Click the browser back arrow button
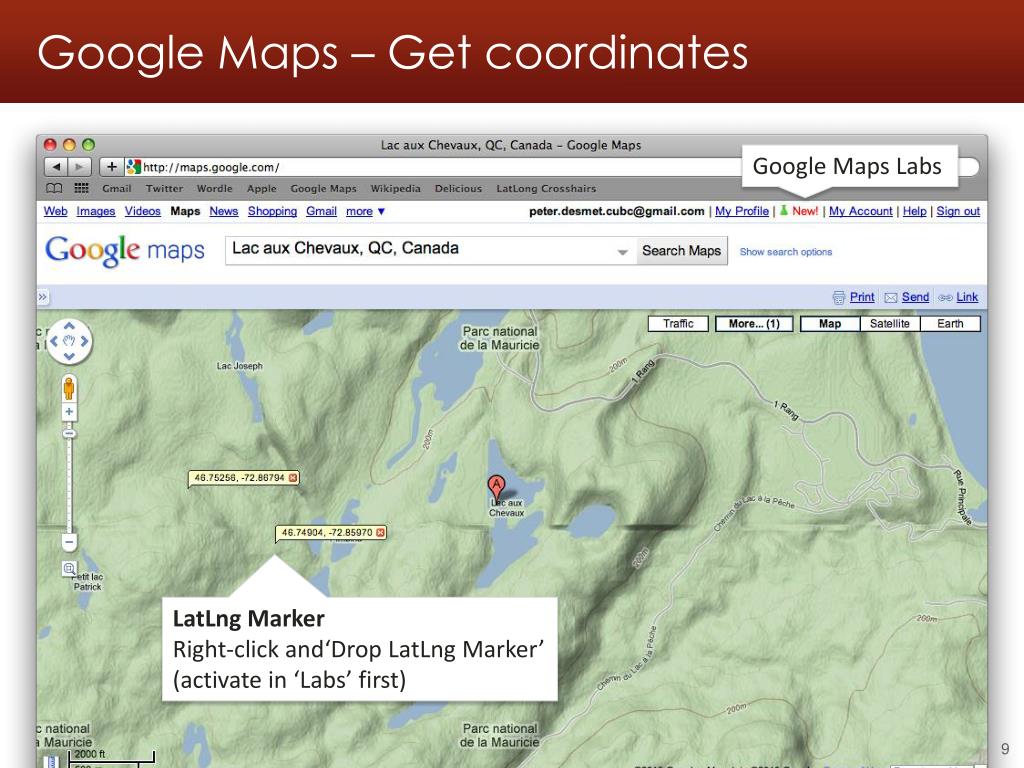 coord(56,167)
